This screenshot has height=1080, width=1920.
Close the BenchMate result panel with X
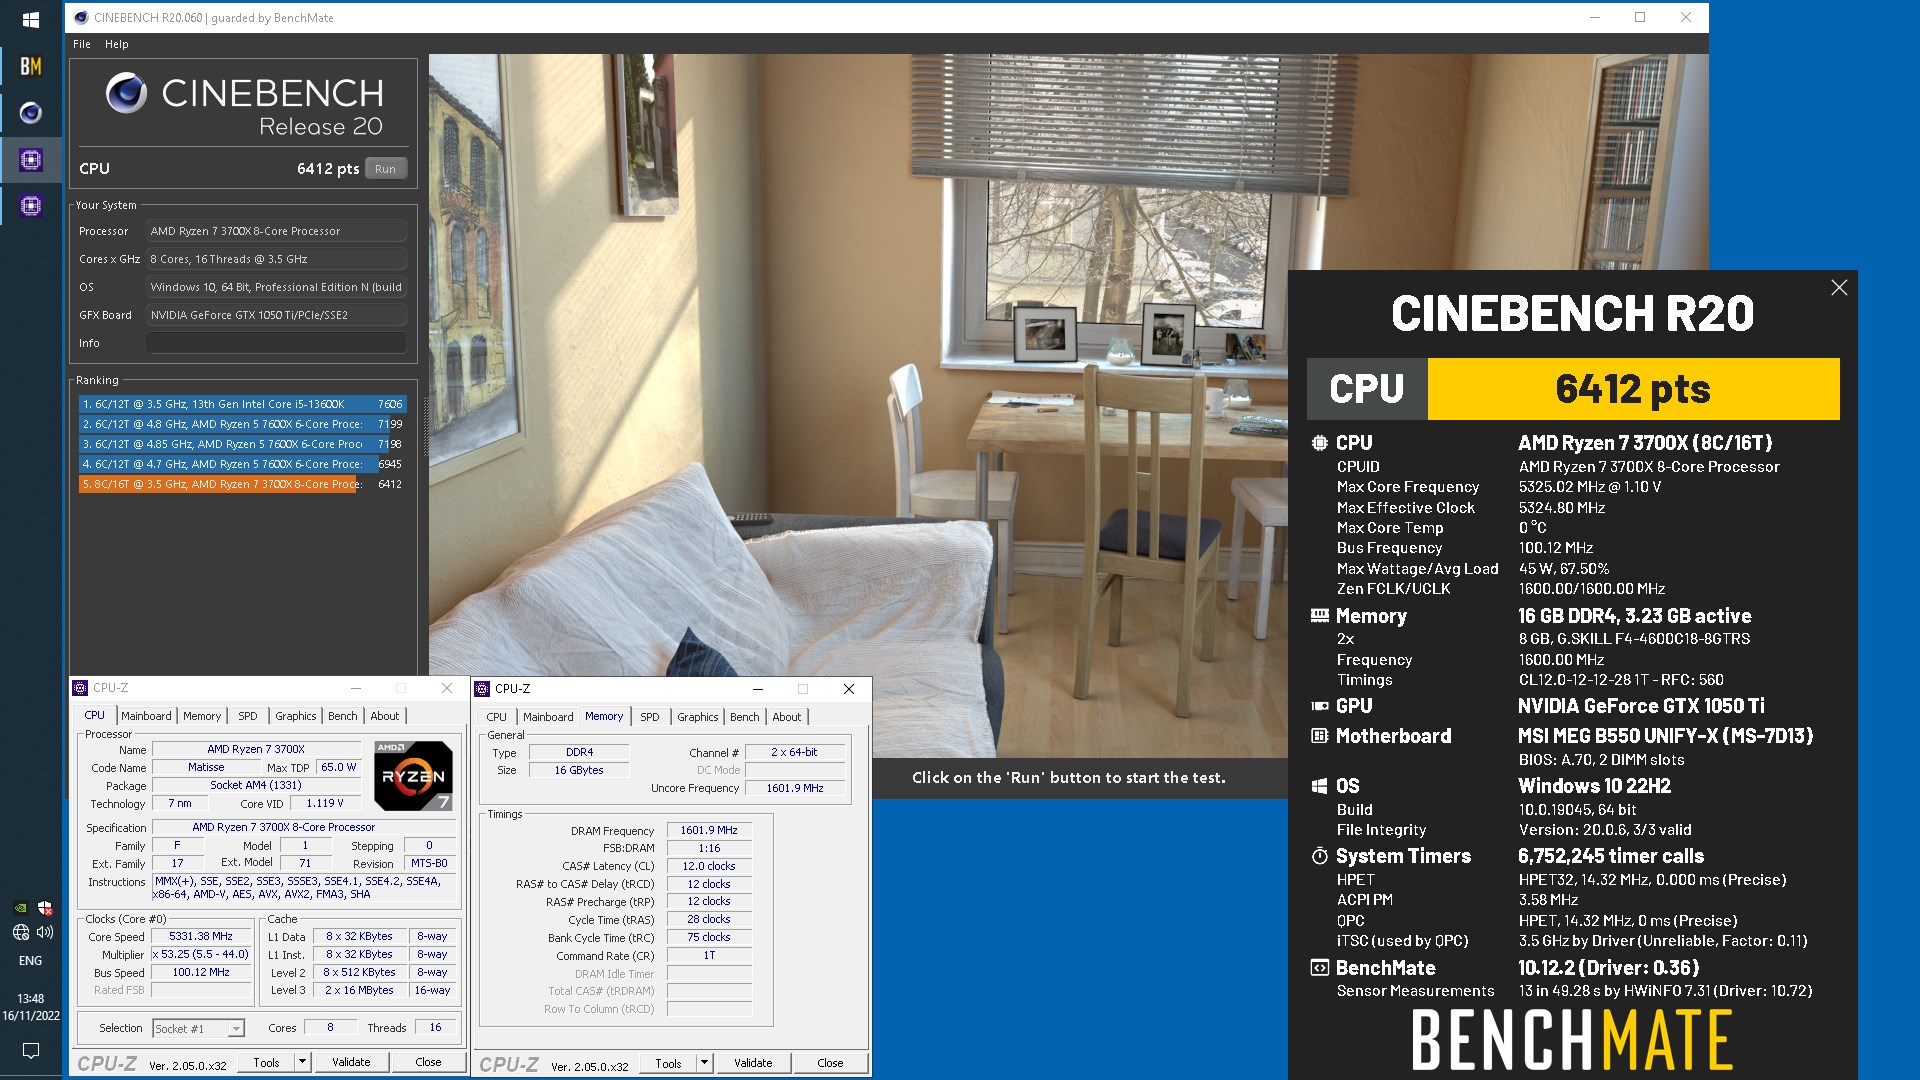(1839, 288)
